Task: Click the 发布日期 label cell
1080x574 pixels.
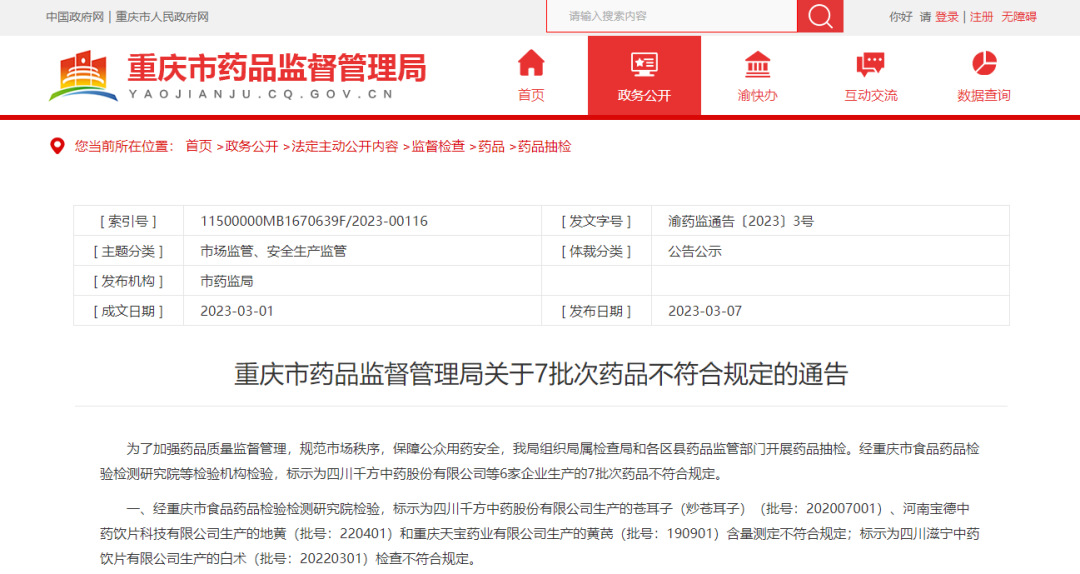Action: click(596, 311)
